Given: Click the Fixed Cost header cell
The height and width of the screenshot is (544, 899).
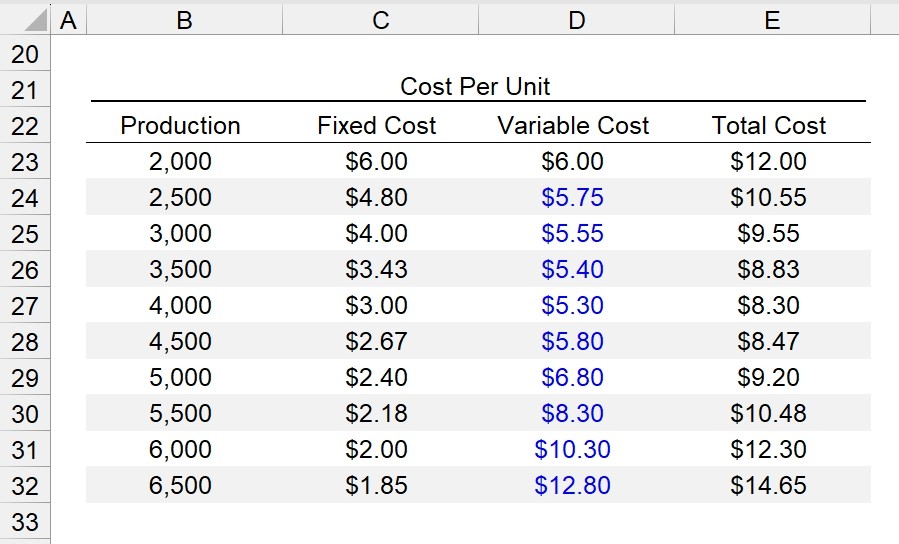Looking at the screenshot, I should [x=380, y=126].
